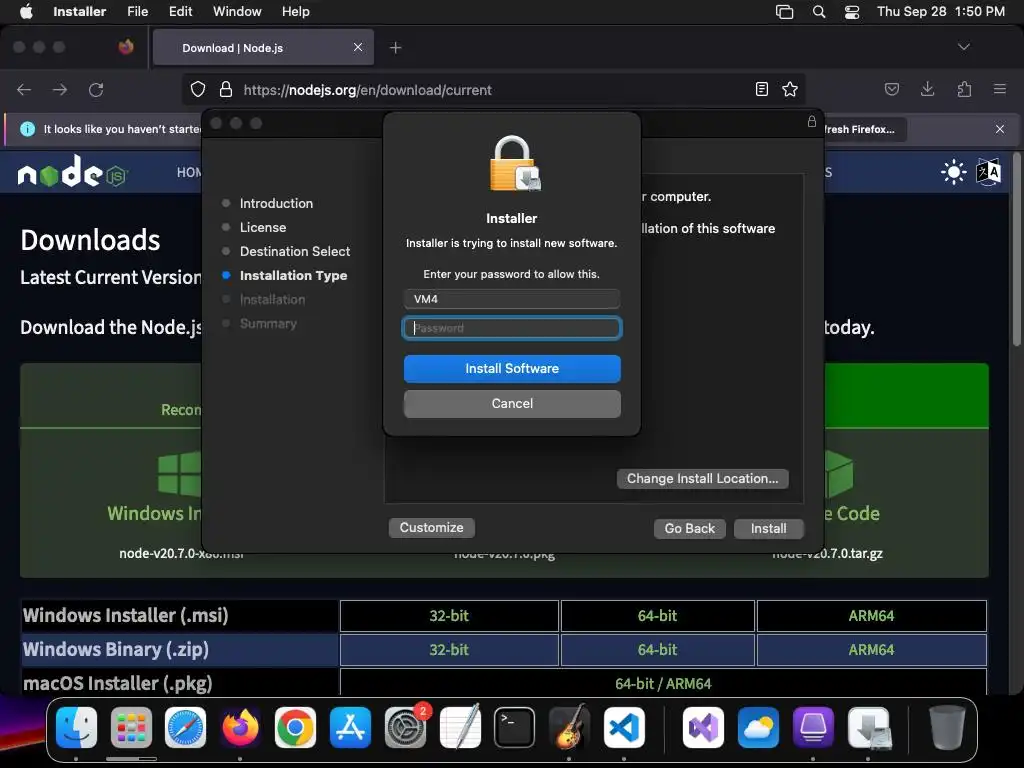Open the Trash in the Dock

tap(948, 728)
